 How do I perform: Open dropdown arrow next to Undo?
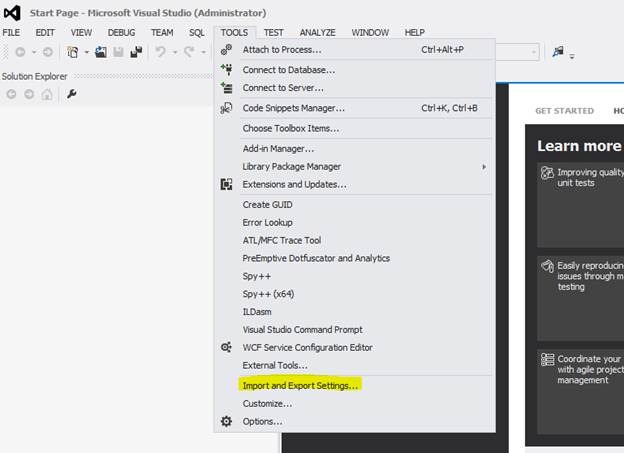pos(175,52)
